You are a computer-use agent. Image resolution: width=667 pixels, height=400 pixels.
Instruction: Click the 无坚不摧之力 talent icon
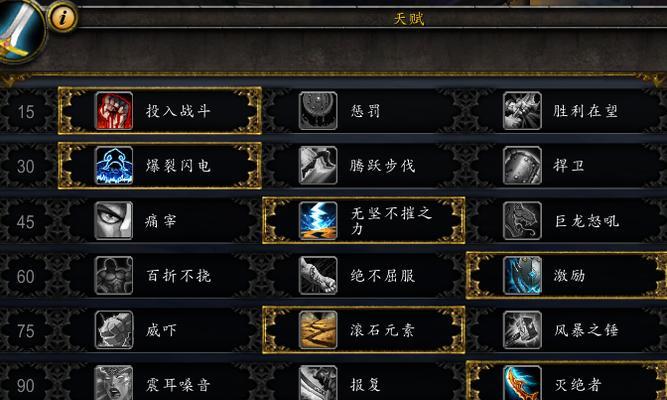click(x=318, y=220)
